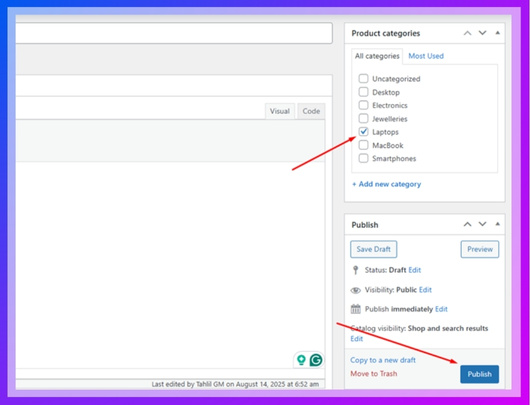
Task: Click the Publish panel heading
Action: pos(365,225)
